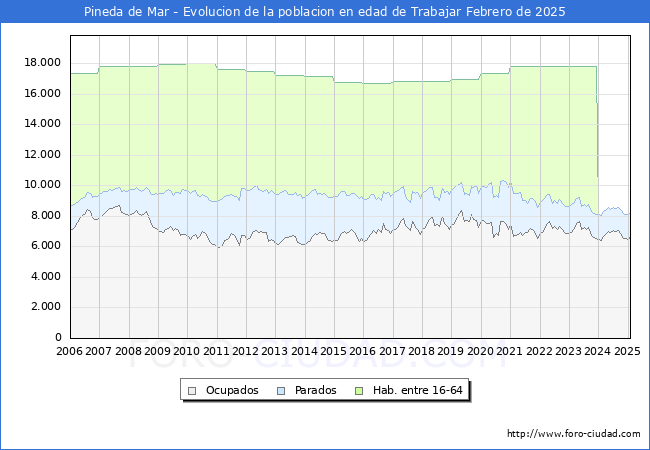Screen dimensions: 650x450
Task: Click the 2017 x-axis year label
Action: (x=393, y=351)
